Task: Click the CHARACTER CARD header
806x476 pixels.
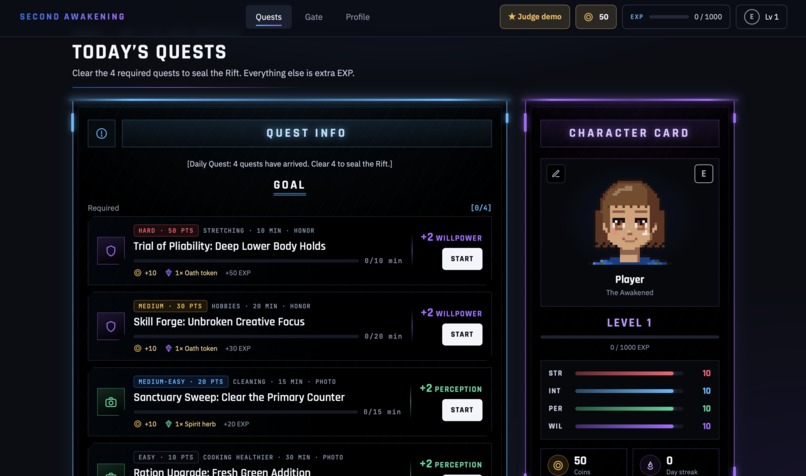Action: pos(629,134)
